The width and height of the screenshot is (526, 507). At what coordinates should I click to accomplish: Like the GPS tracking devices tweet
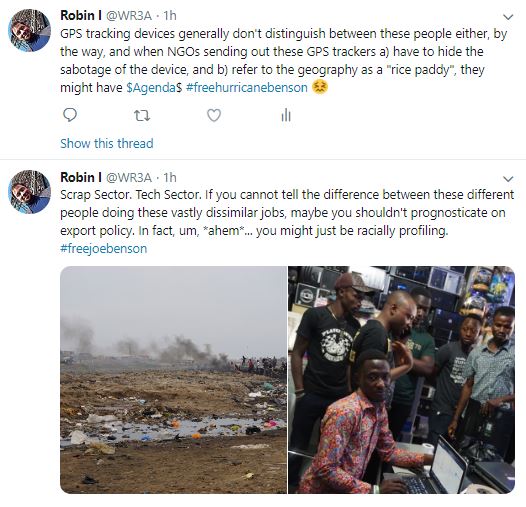pos(214,115)
